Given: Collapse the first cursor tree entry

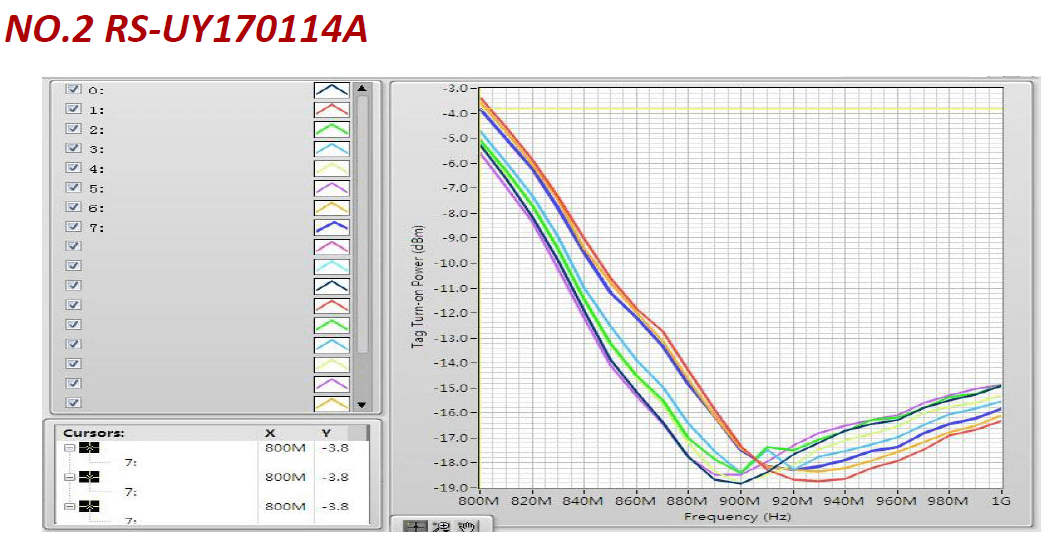Looking at the screenshot, I should coord(68,448).
